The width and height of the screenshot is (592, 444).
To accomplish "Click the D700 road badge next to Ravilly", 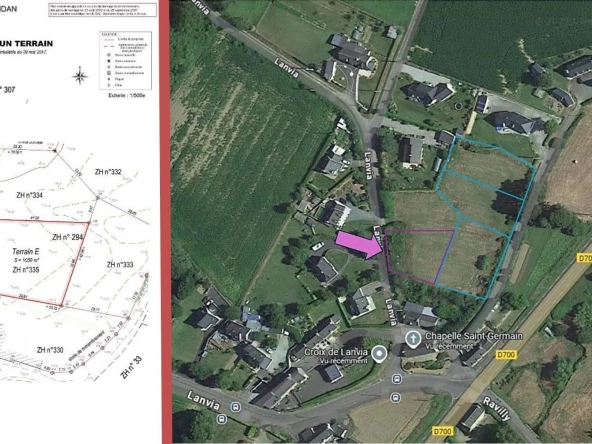I will point(443,431).
